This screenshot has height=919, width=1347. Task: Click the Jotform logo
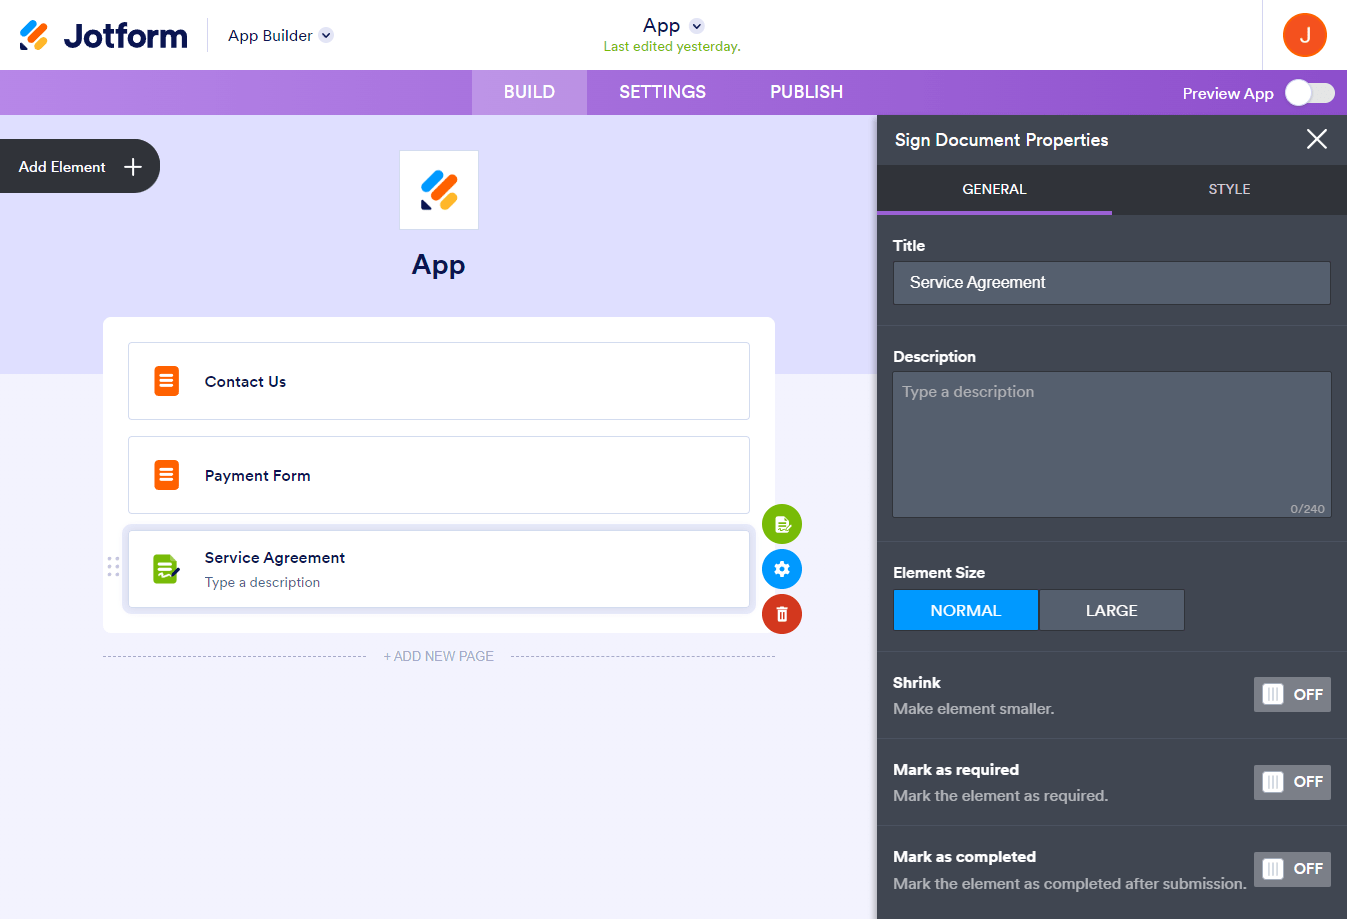103,35
